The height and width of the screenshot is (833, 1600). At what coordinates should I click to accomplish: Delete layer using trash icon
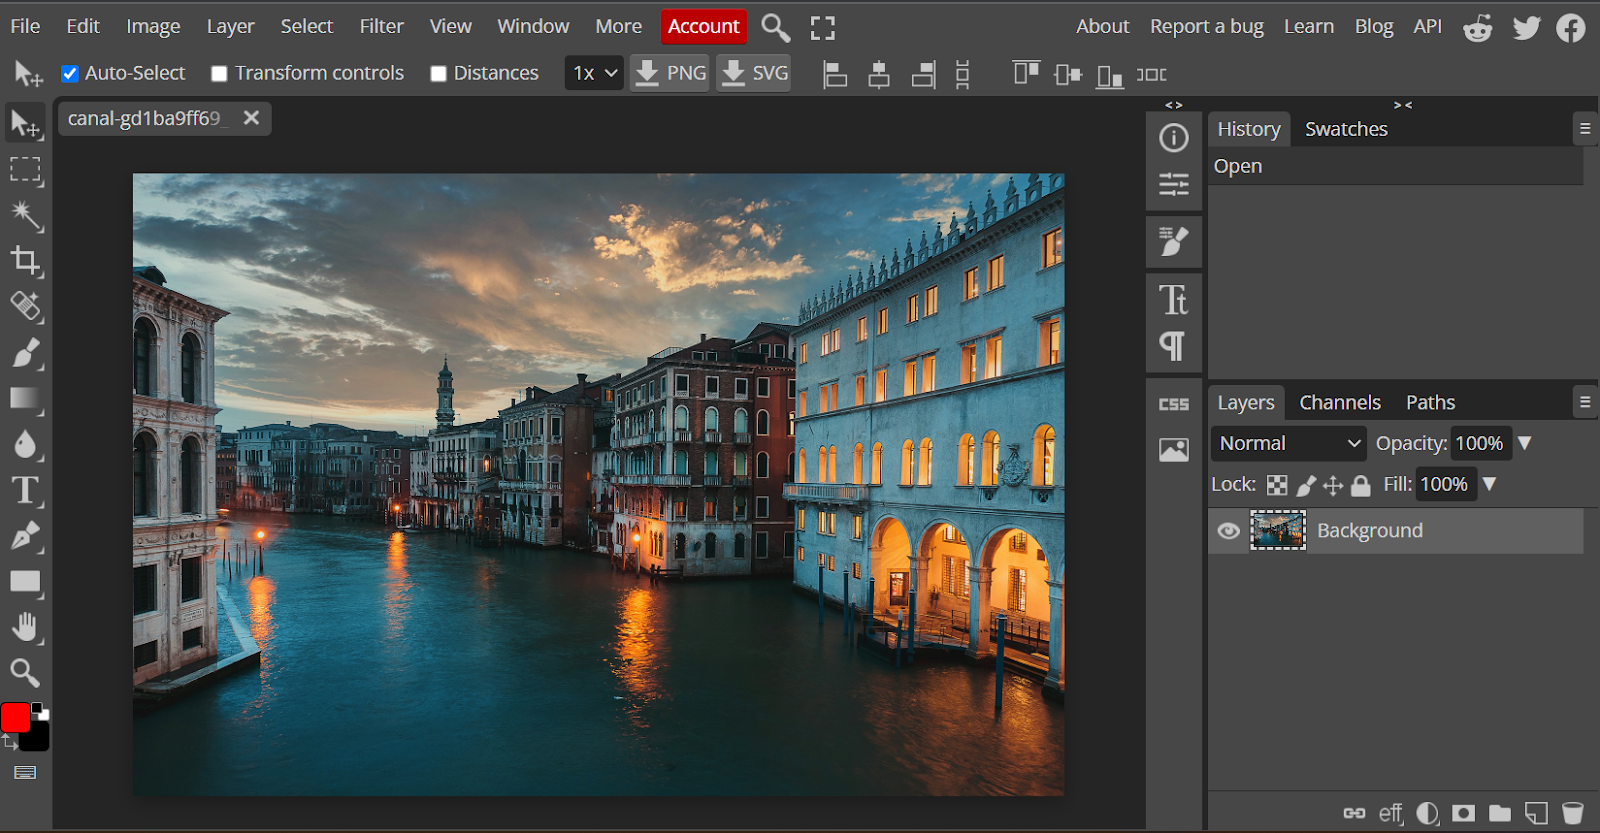tap(1572, 812)
